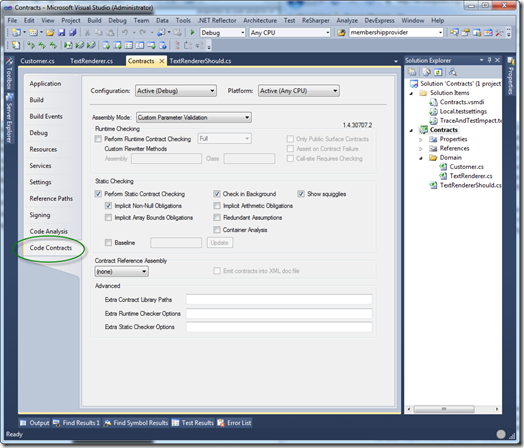Toggle the Check in Background checkbox

tap(217, 194)
